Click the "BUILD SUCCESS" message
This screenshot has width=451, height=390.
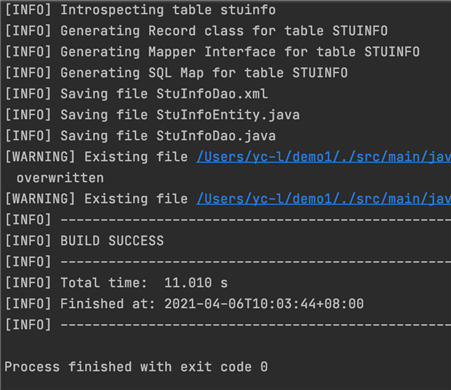coord(112,241)
